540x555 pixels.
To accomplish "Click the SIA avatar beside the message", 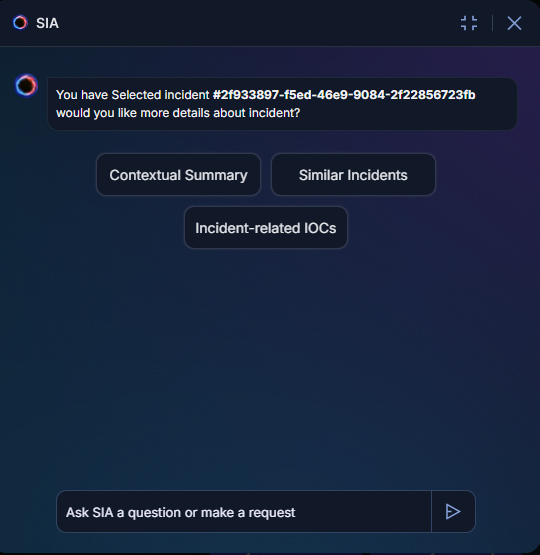I will click(x=26, y=85).
